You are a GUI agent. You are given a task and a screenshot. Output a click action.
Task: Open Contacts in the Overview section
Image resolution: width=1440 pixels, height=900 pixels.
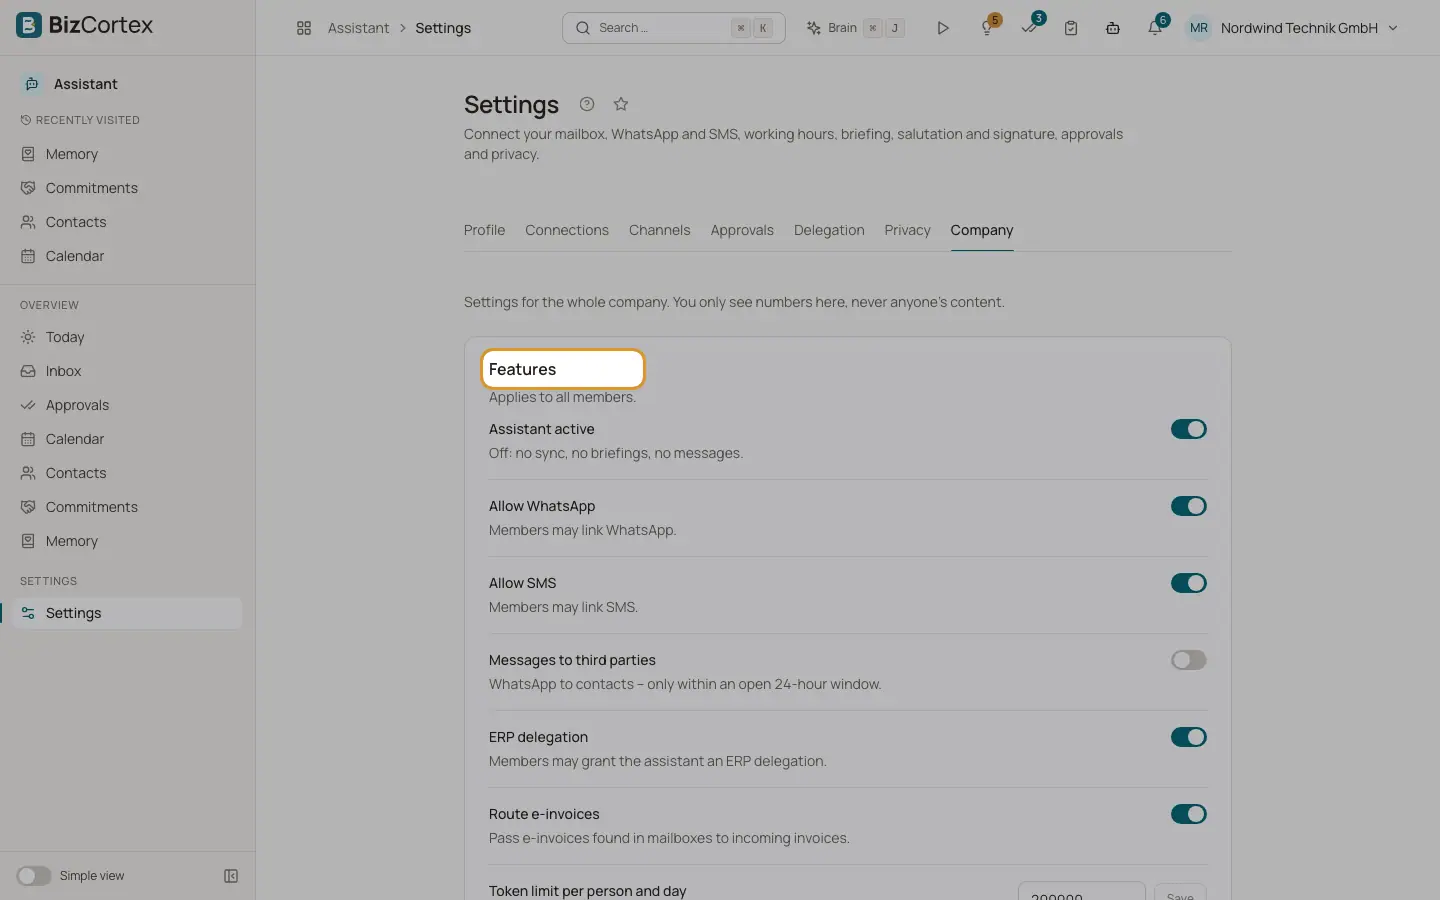click(128, 473)
